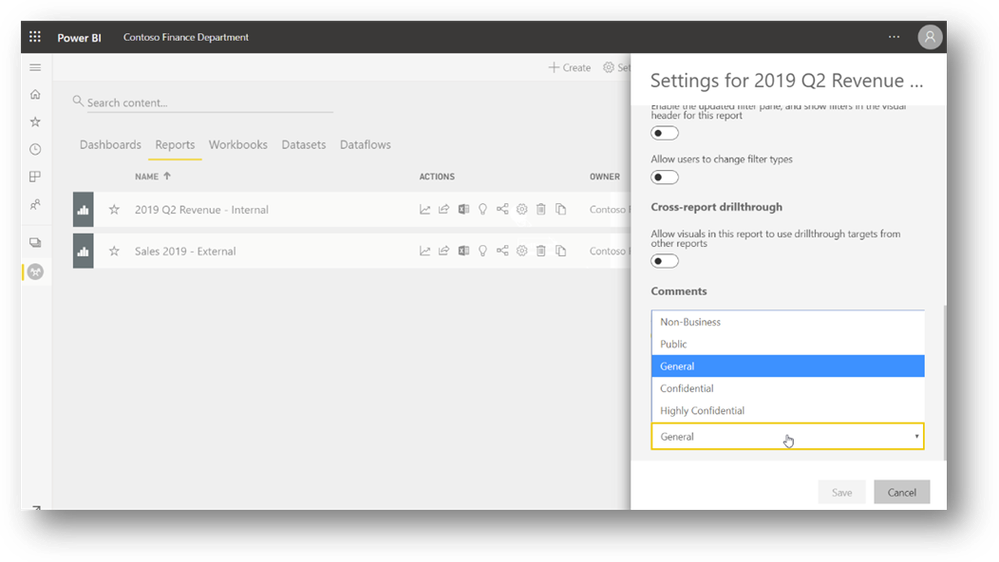Cancel the settings pane
999x562 pixels.
[x=902, y=493]
